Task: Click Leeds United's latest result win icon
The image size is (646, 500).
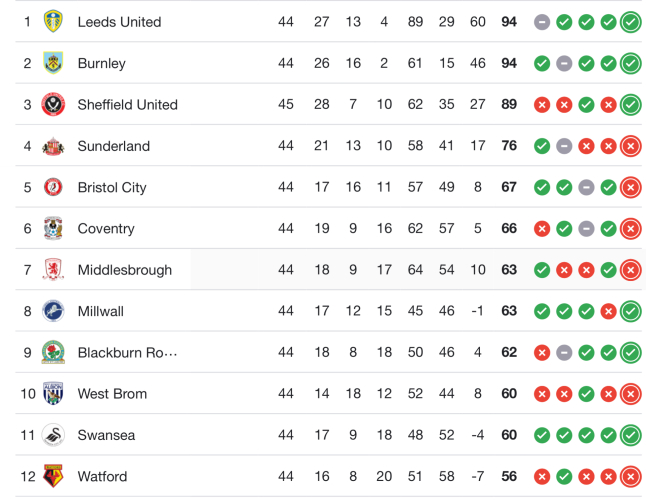Action: click(x=630, y=21)
